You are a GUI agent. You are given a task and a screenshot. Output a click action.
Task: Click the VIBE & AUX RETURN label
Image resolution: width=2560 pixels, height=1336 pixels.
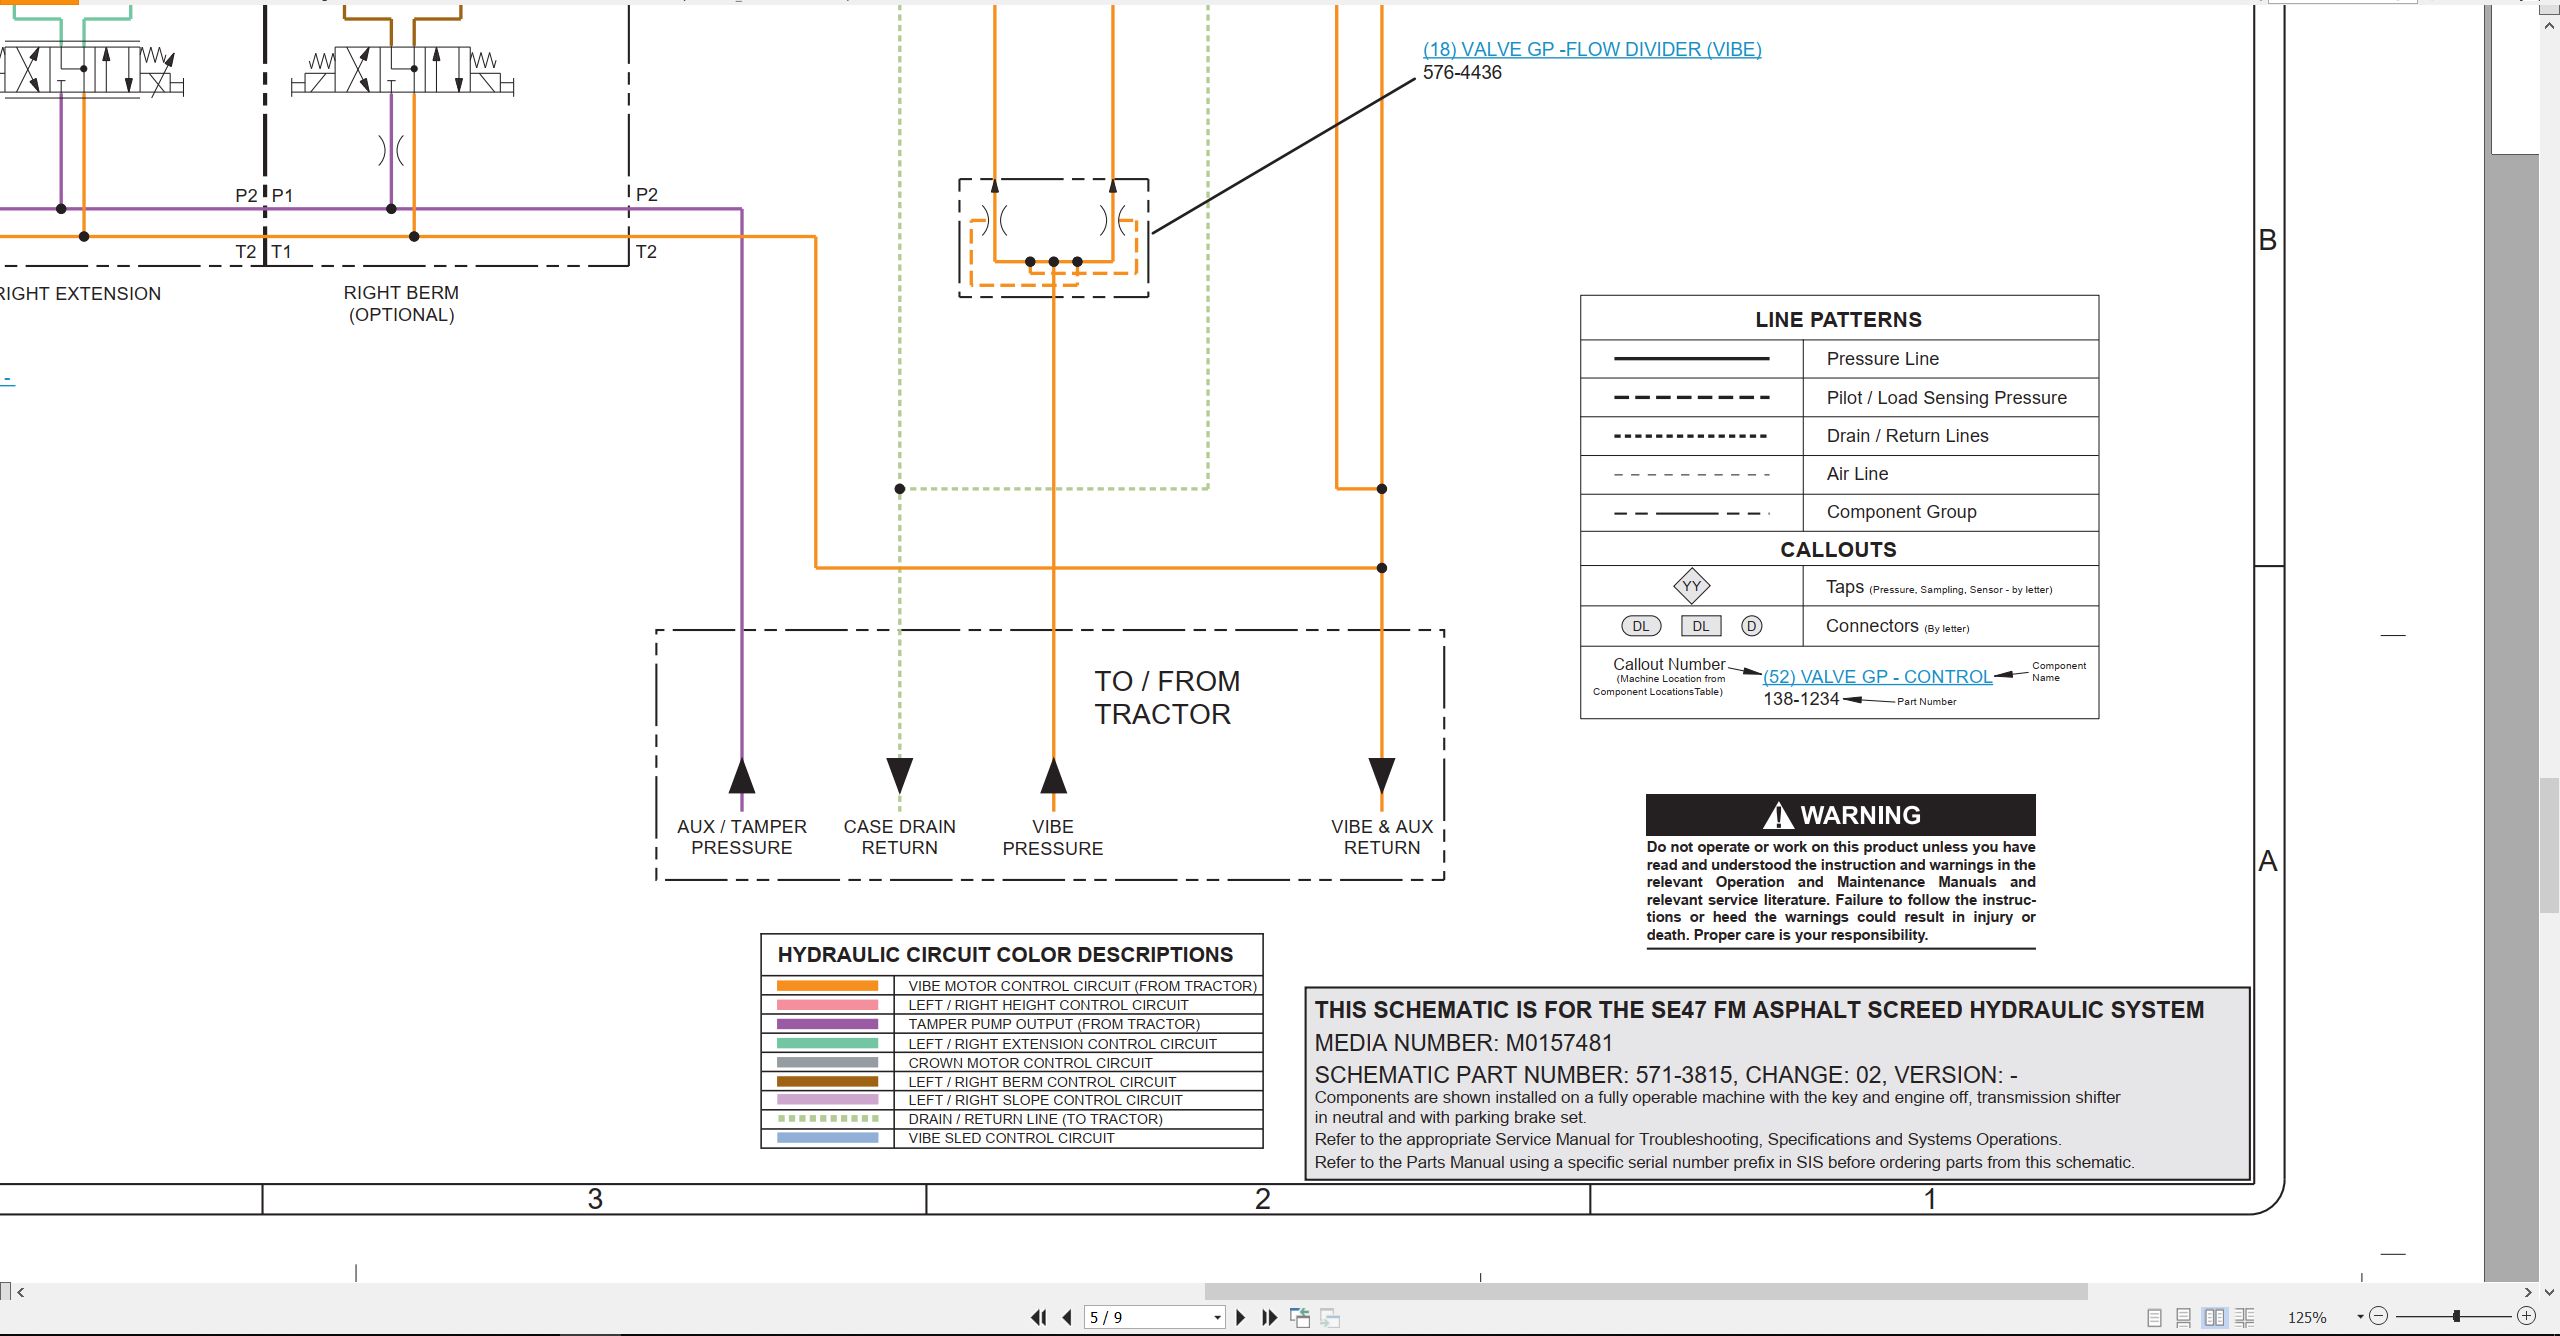coord(1382,837)
